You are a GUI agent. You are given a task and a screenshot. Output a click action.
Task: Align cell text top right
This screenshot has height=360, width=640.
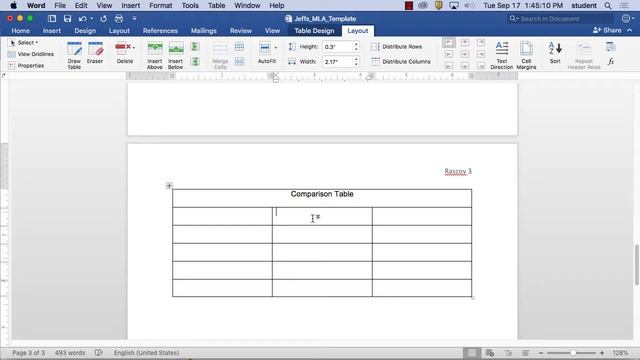click(x=481, y=42)
